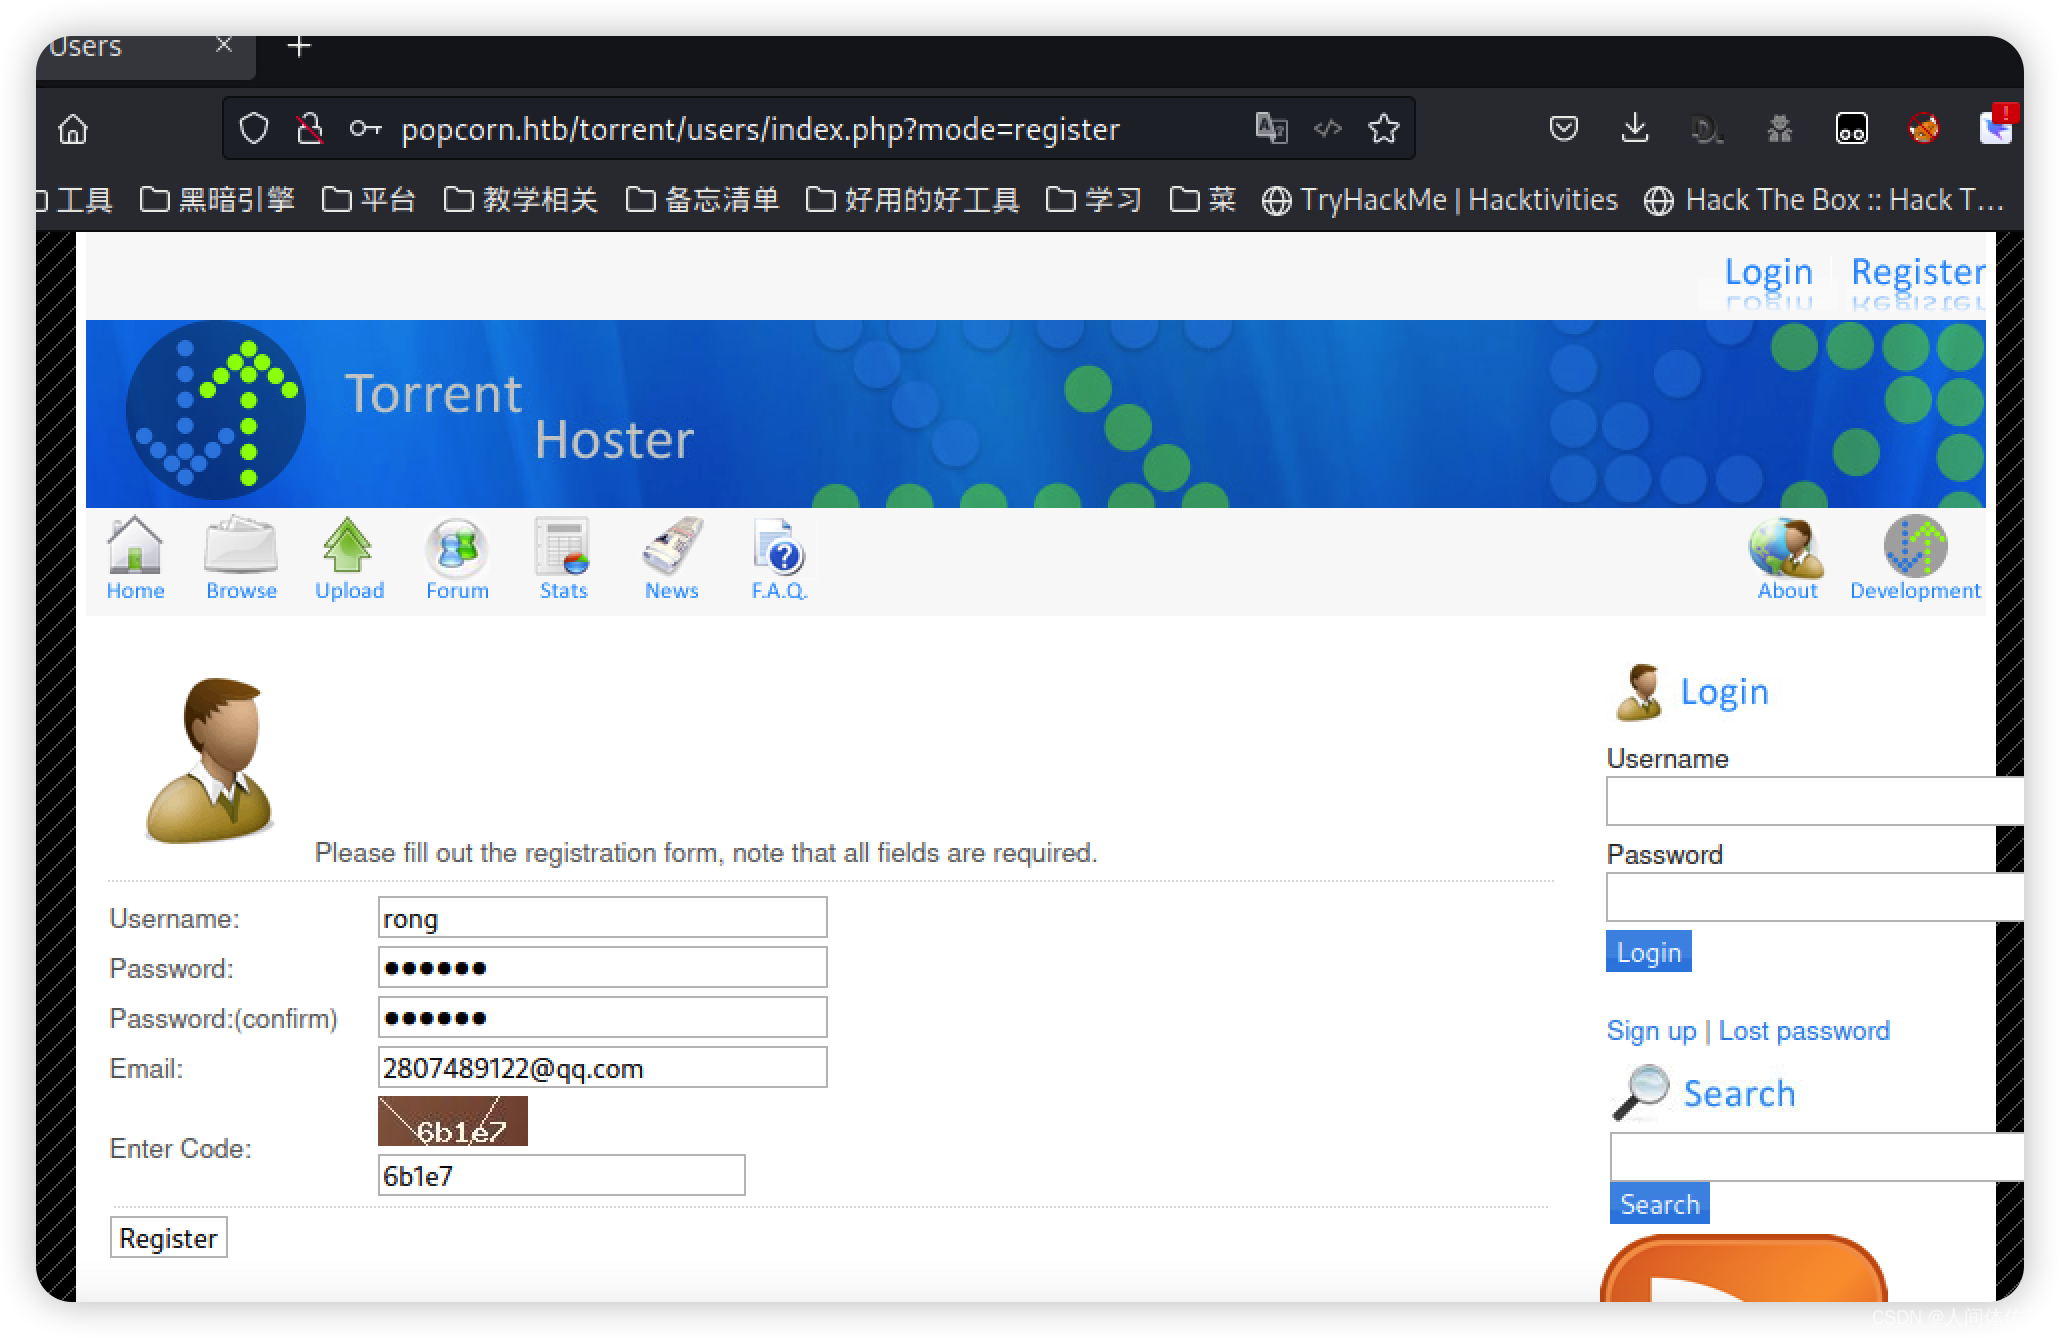Image resolution: width=2060 pixels, height=1338 pixels.
Task: Click the Register button on form
Action: coord(168,1239)
